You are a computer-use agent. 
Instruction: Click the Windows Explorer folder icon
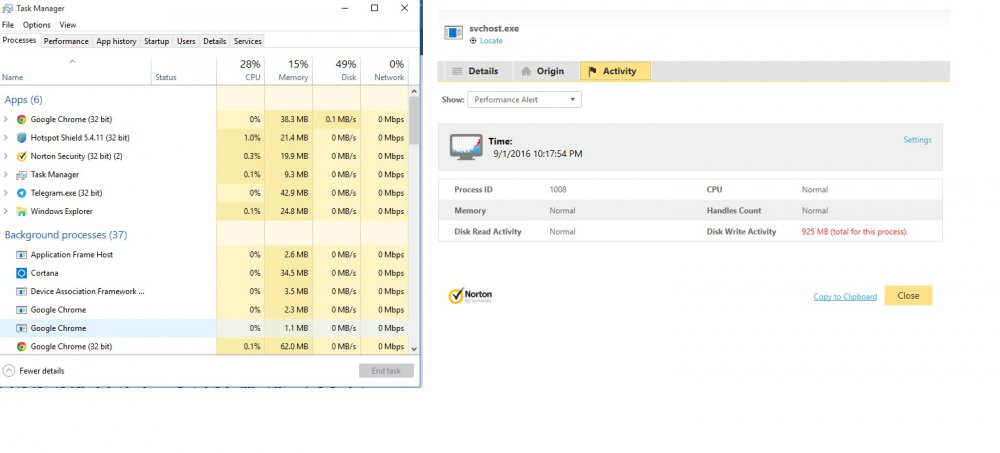click(22, 211)
